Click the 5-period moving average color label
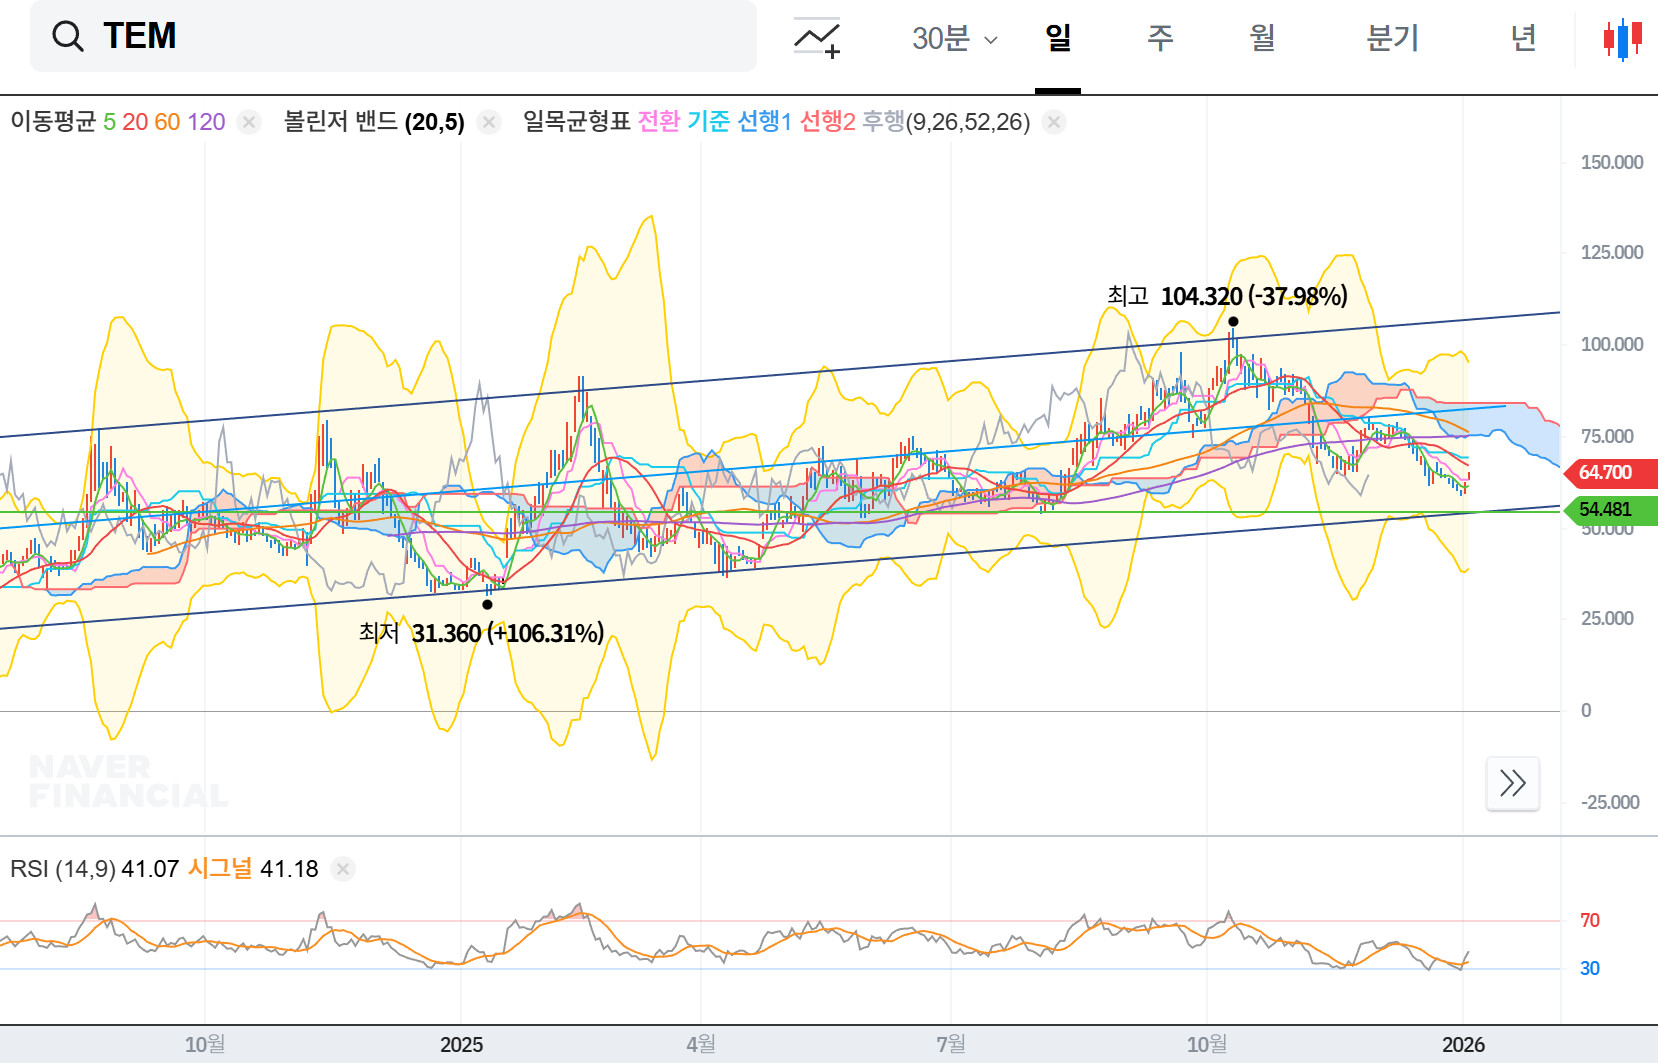Screen dimensions: 1658x1063 click(110, 122)
